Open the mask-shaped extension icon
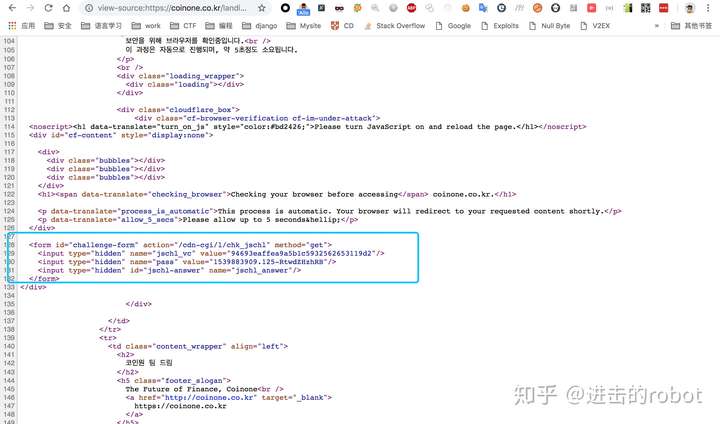Viewport: 720px width, 424px height. point(339,8)
